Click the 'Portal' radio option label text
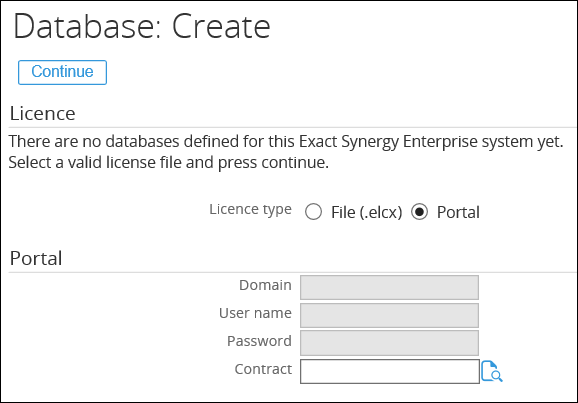The height and width of the screenshot is (403, 578). pos(458,212)
